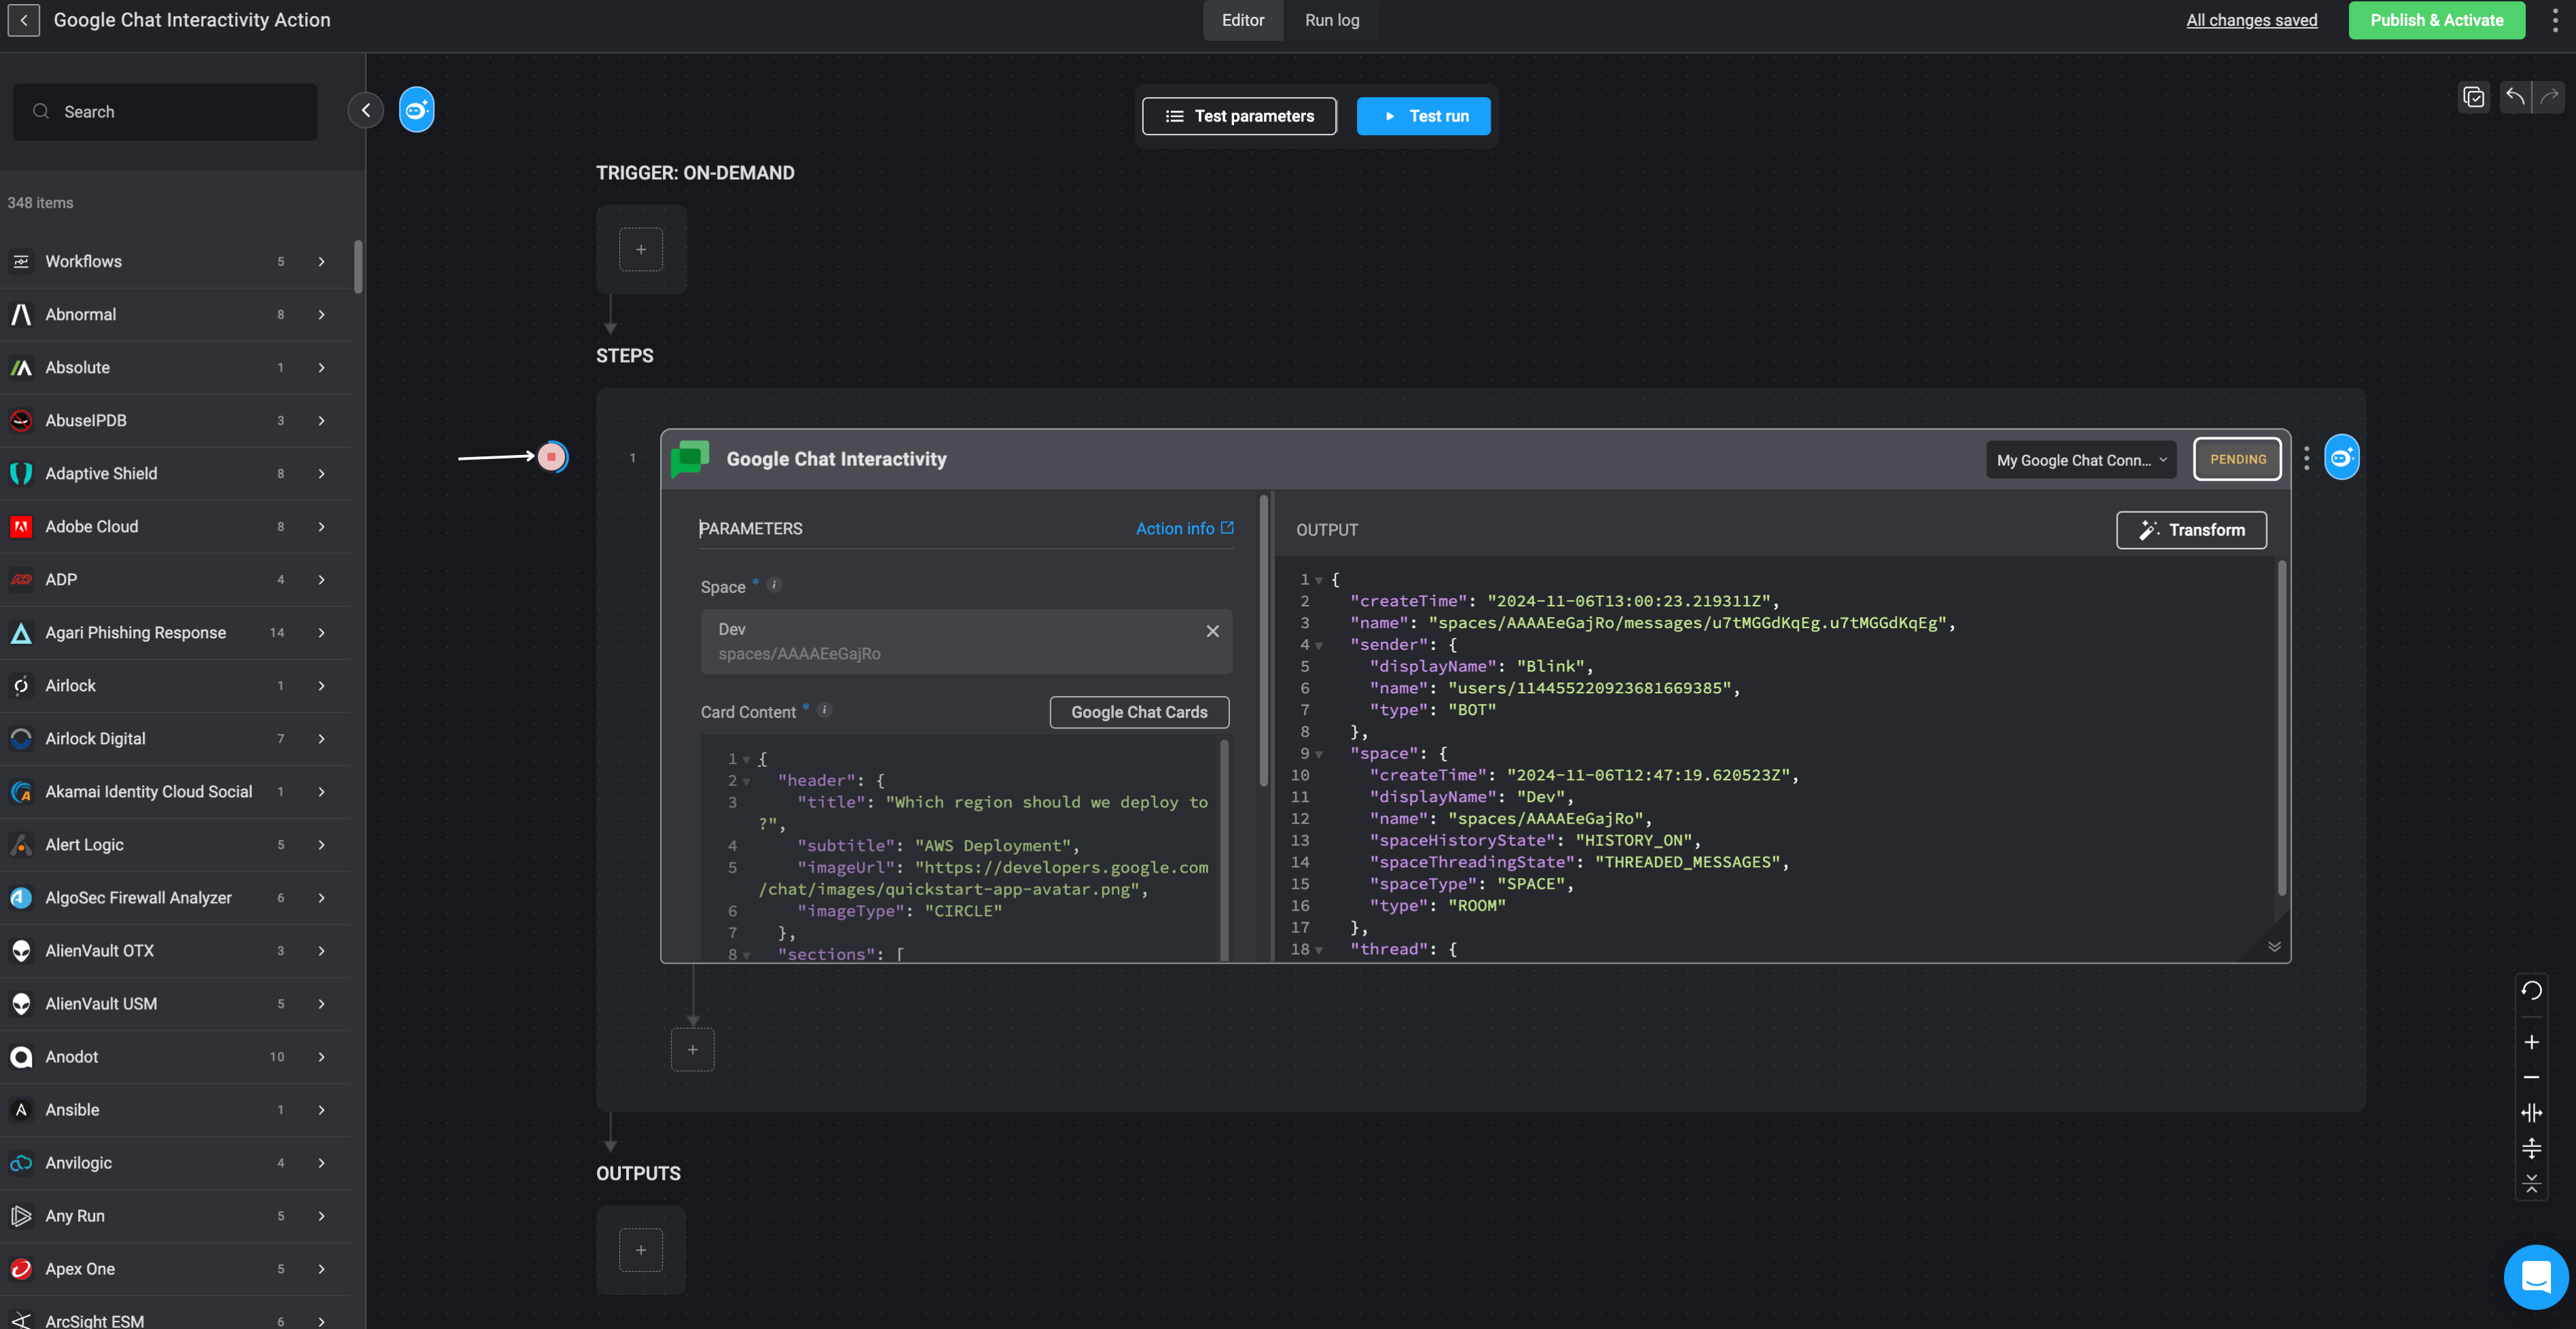Fit canvas vertically
2576x1329 pixels.
click(2532, 1148)
